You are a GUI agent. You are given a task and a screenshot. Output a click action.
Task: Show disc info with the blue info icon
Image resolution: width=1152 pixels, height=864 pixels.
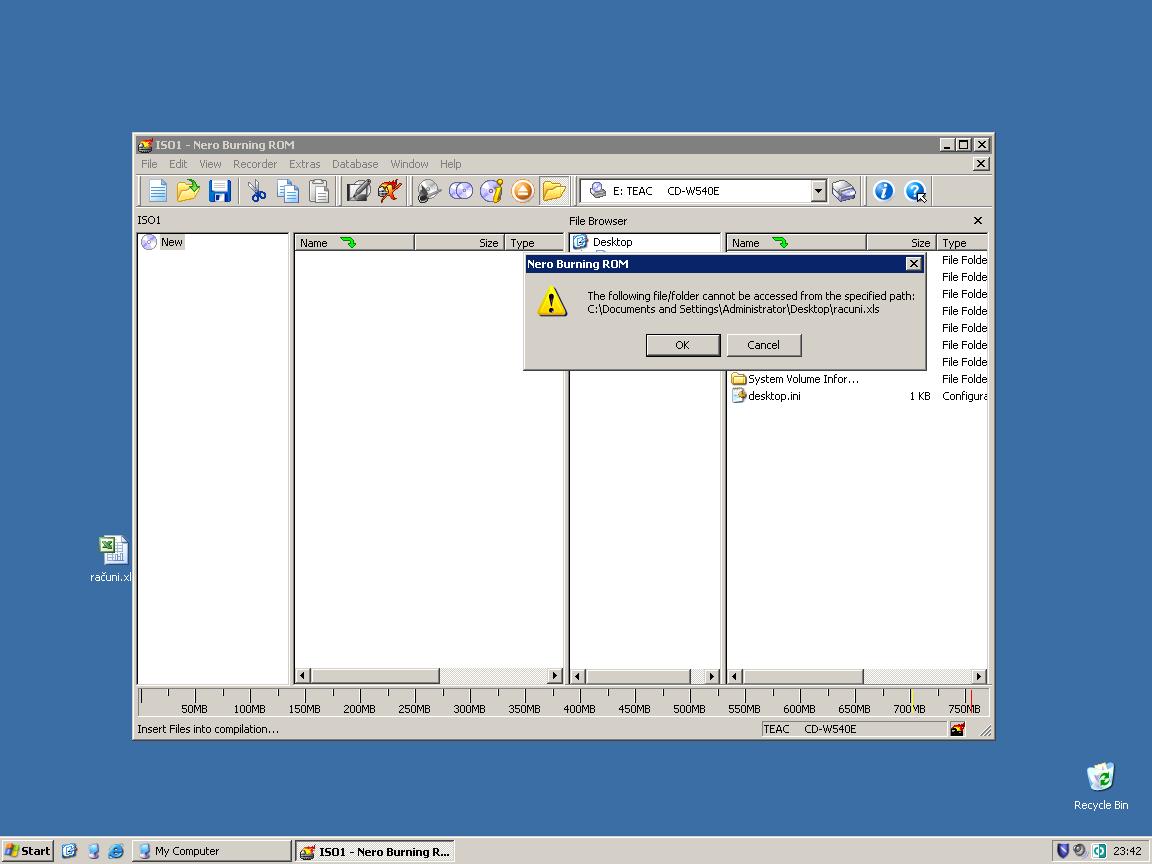[884, 191]
